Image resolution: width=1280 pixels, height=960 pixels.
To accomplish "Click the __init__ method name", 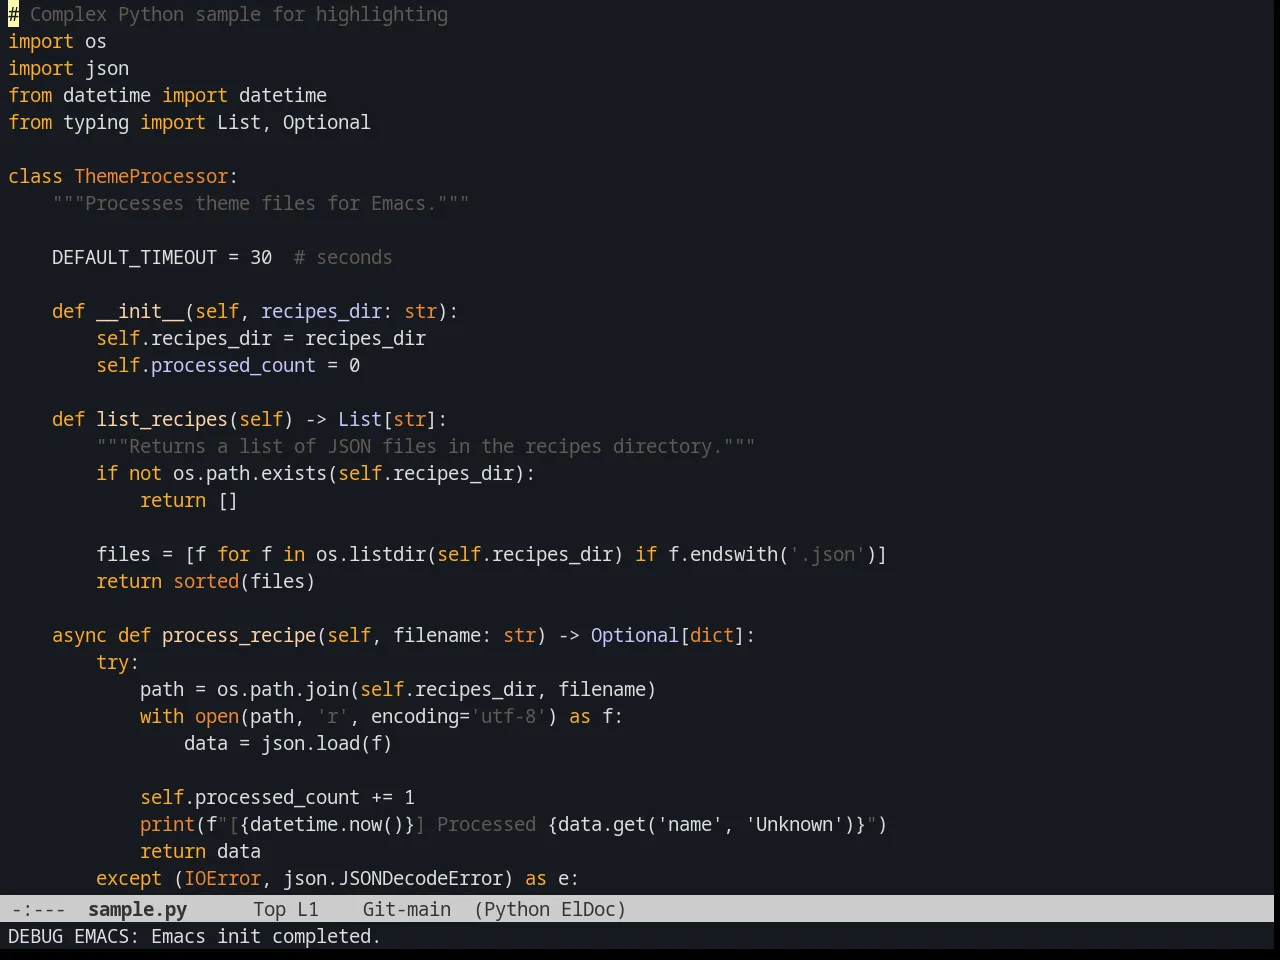I will (x=140, y=311).
